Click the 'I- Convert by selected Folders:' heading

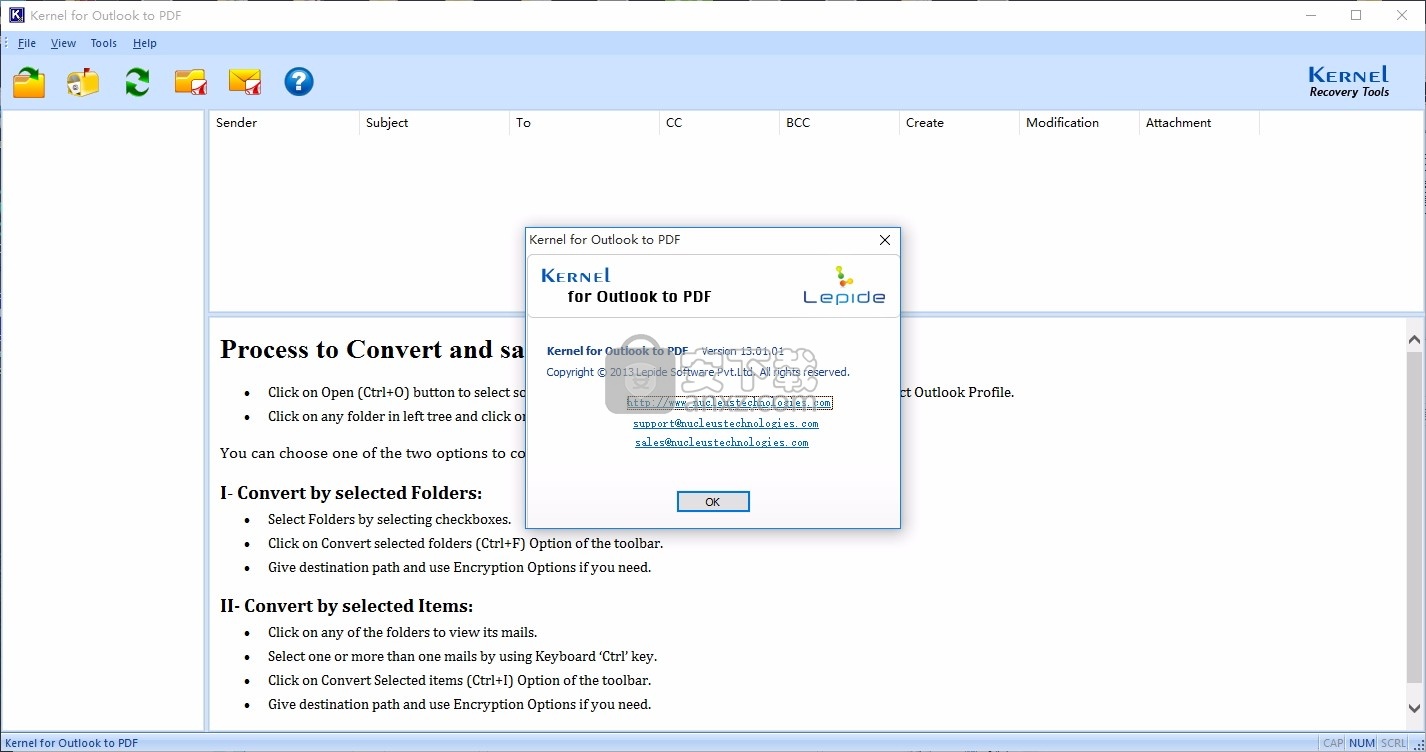pyautogui.click(x=351, y=493)
